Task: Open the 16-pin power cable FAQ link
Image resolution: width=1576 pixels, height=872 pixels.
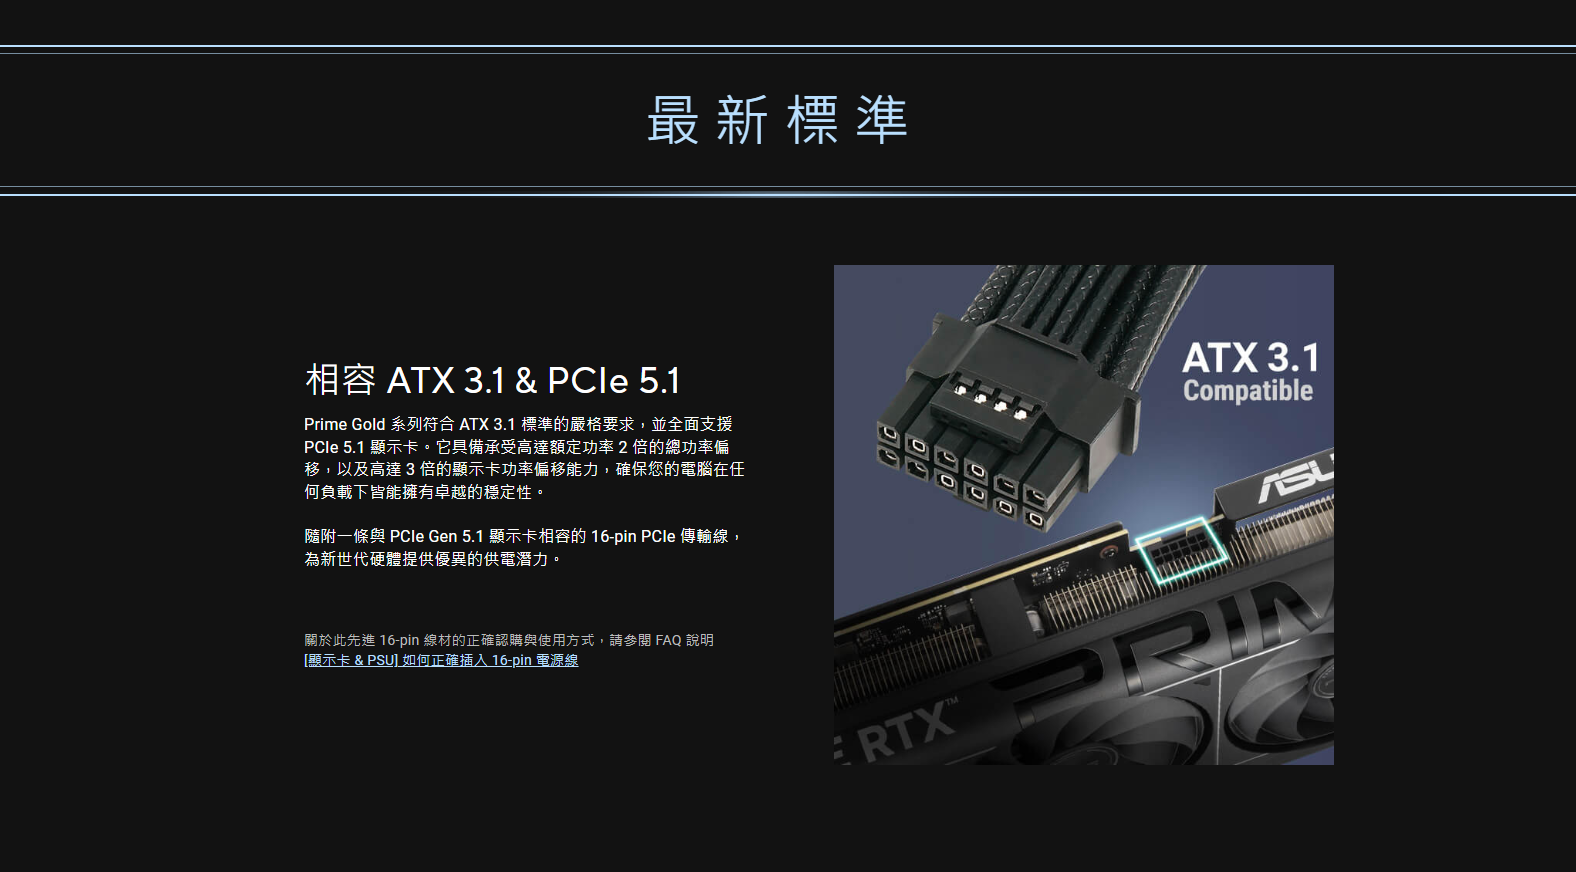Action: point(441,660)
